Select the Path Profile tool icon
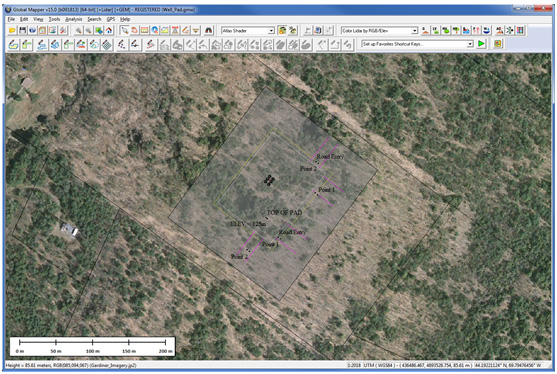557x374 pixels. pos(165,31)
